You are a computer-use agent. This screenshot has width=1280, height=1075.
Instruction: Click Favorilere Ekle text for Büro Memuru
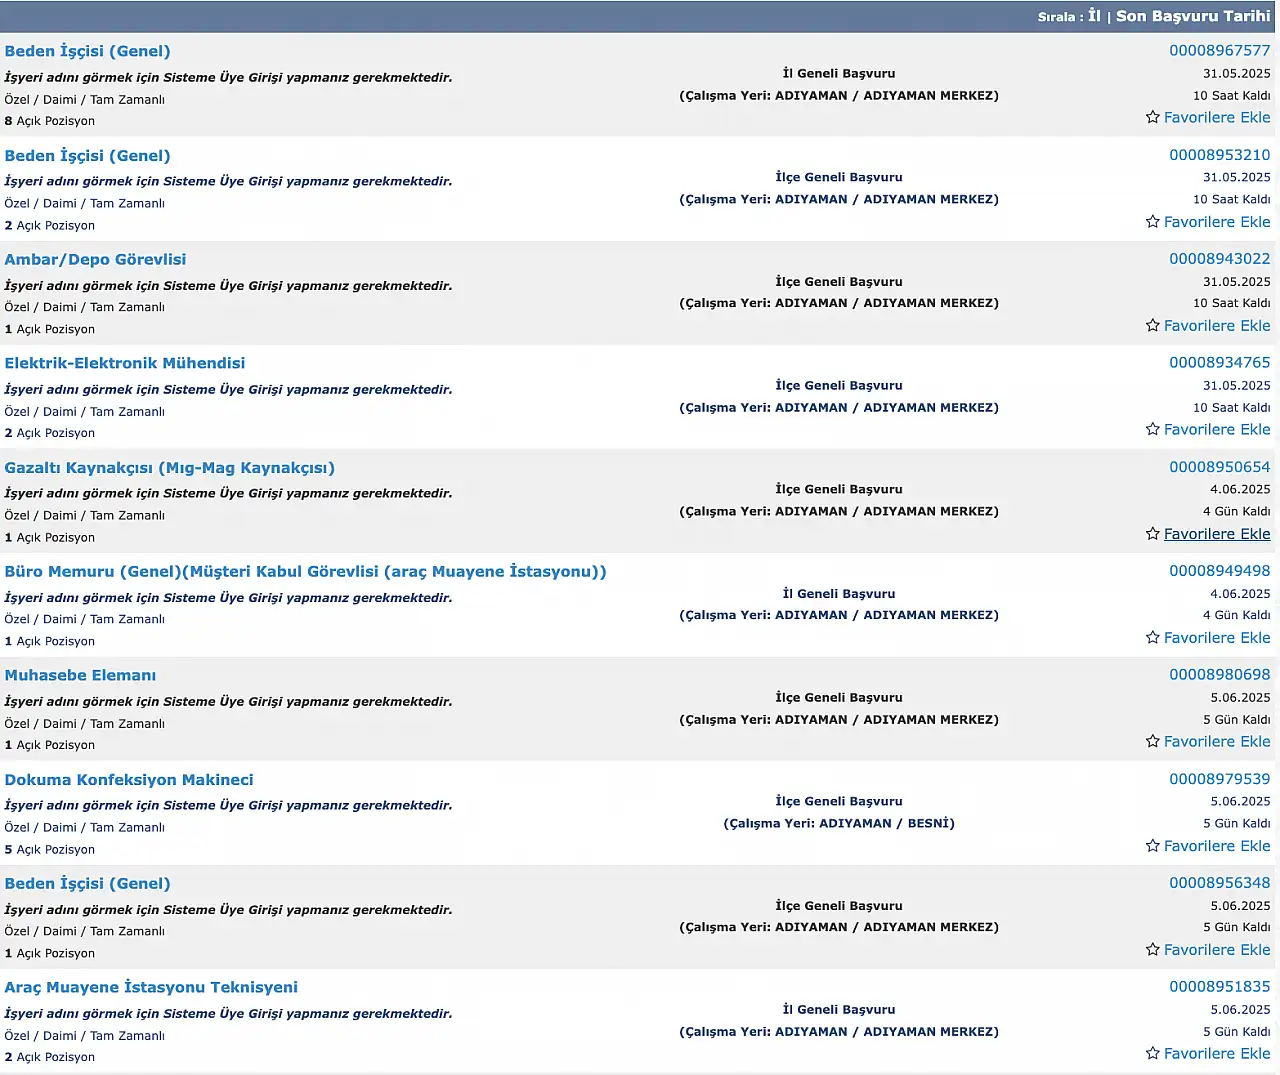[1217, 638]
